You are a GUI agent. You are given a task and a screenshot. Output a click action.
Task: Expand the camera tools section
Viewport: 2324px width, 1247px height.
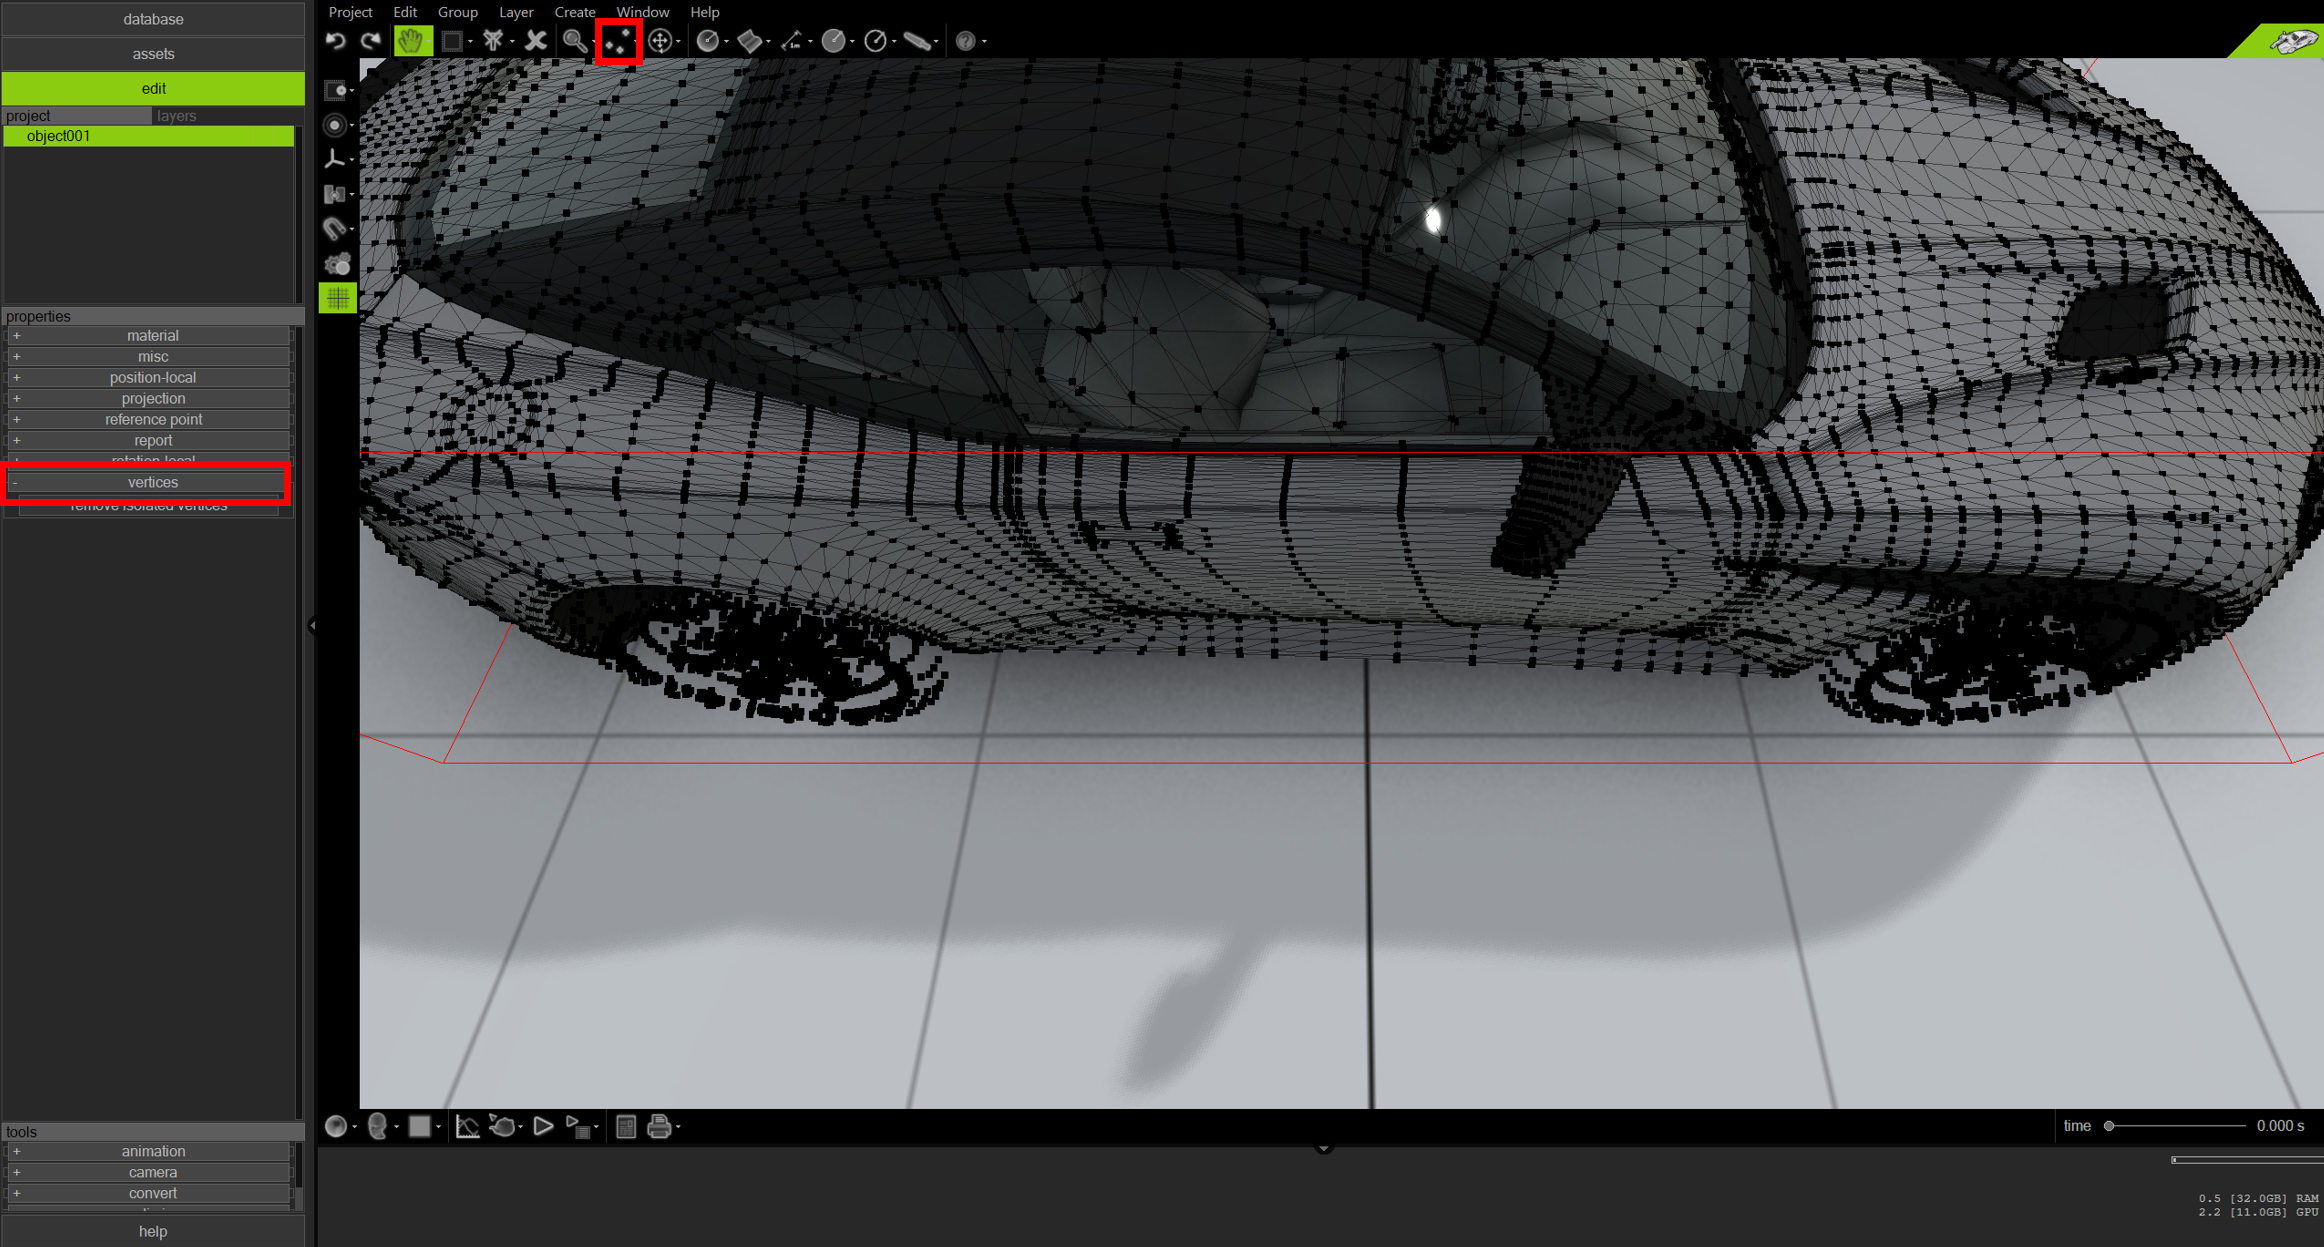pos(152,1172)
